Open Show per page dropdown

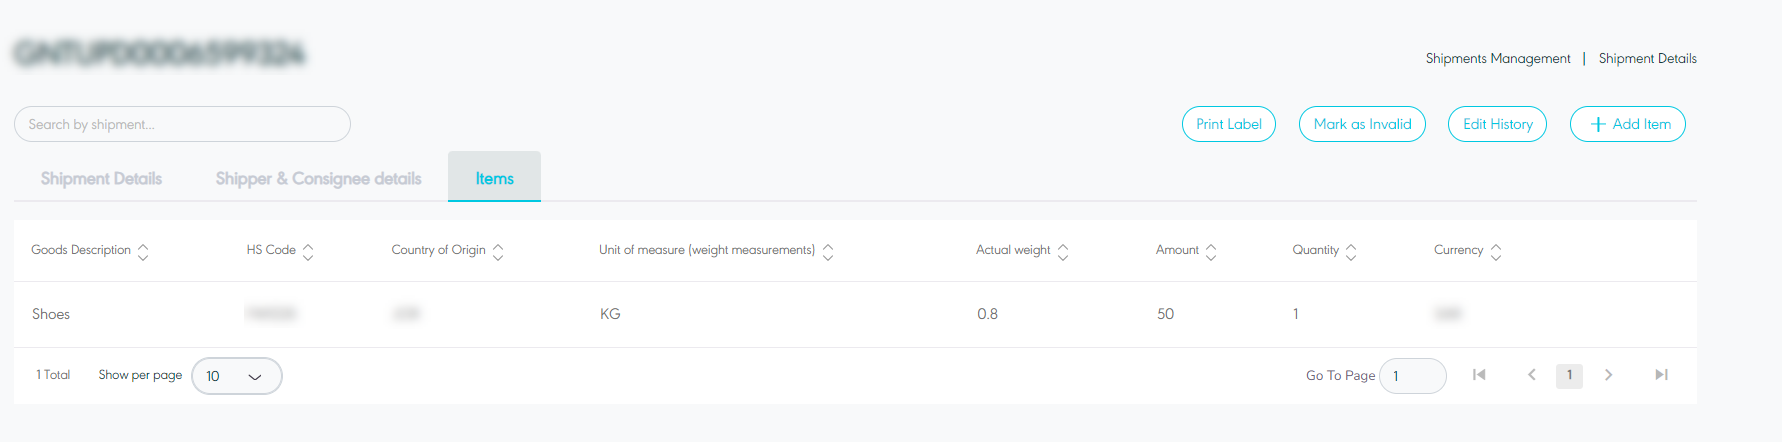pos(237,376)
